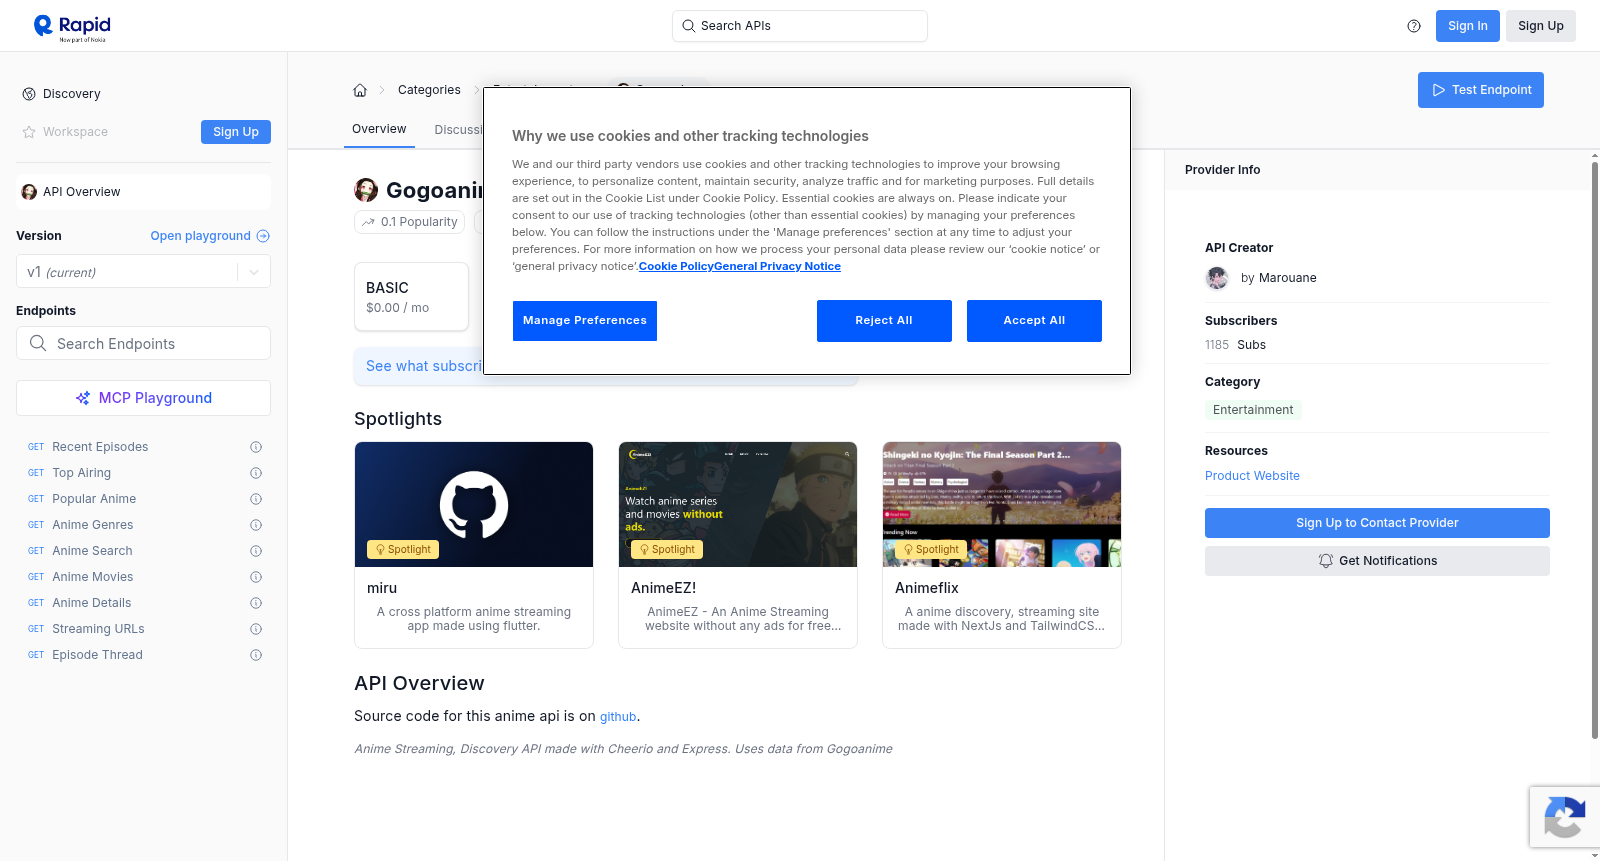
Task: Click Reject All cookies button
Action: 884,321
